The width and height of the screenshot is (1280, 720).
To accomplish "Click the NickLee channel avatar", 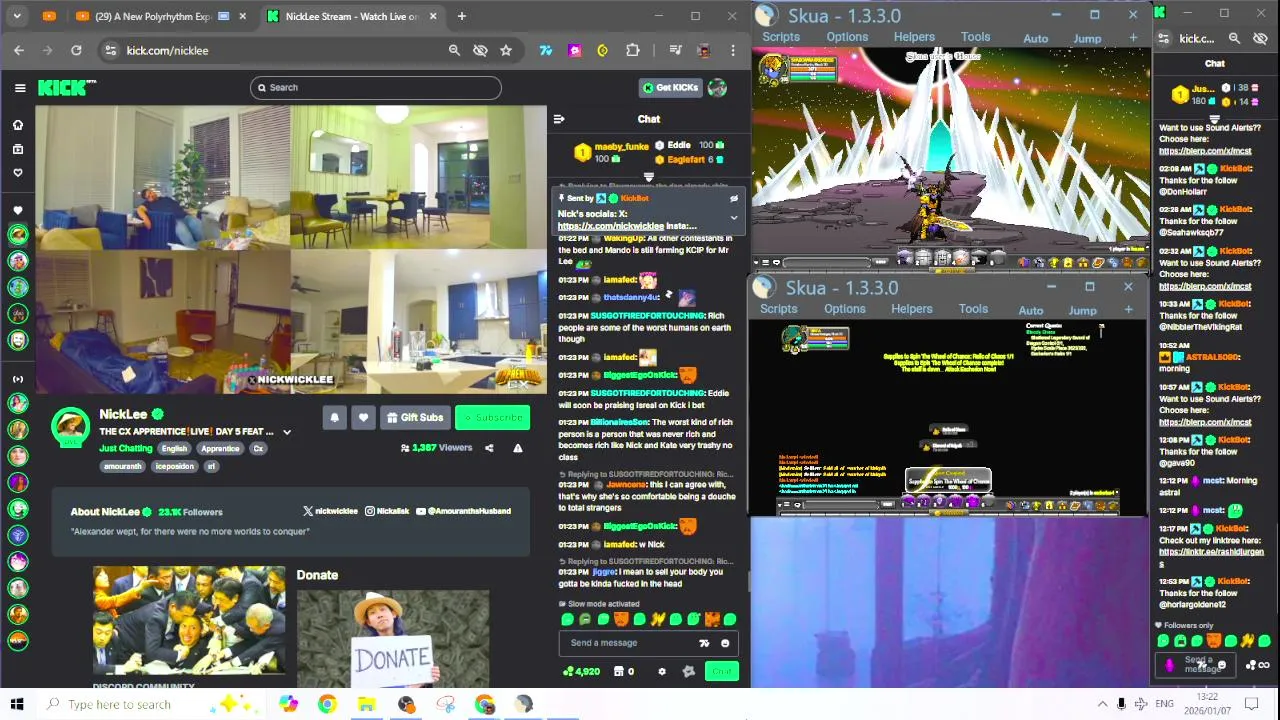I will click(x=70, y=427).
